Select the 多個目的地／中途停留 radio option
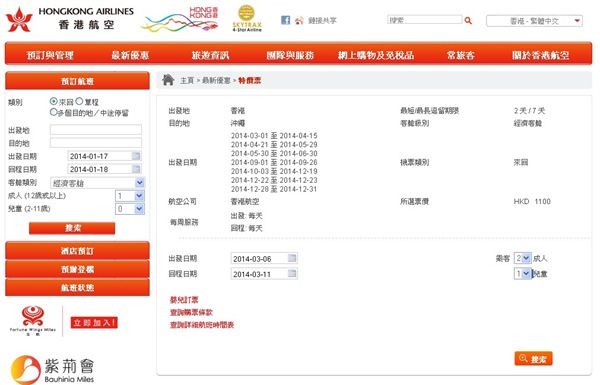This screenshot has width=600, height=385. (x=54, y=113)
